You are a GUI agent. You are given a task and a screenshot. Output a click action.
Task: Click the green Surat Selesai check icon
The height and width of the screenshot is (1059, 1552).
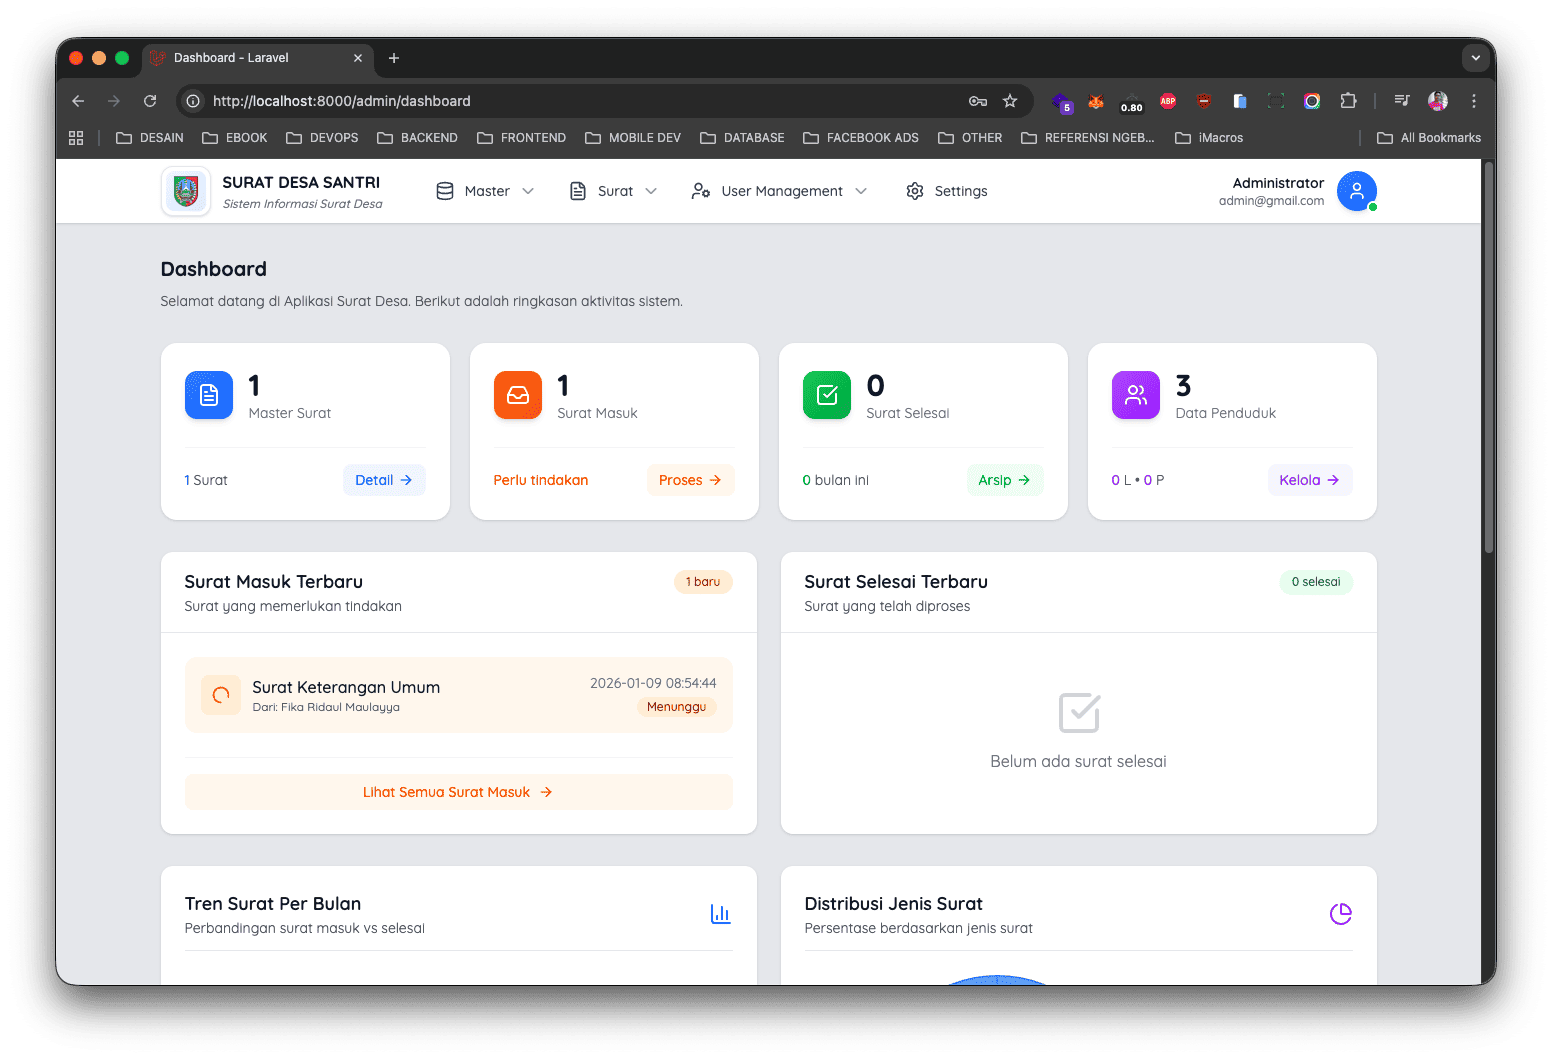pyautogui.click(x=827, y=395)
